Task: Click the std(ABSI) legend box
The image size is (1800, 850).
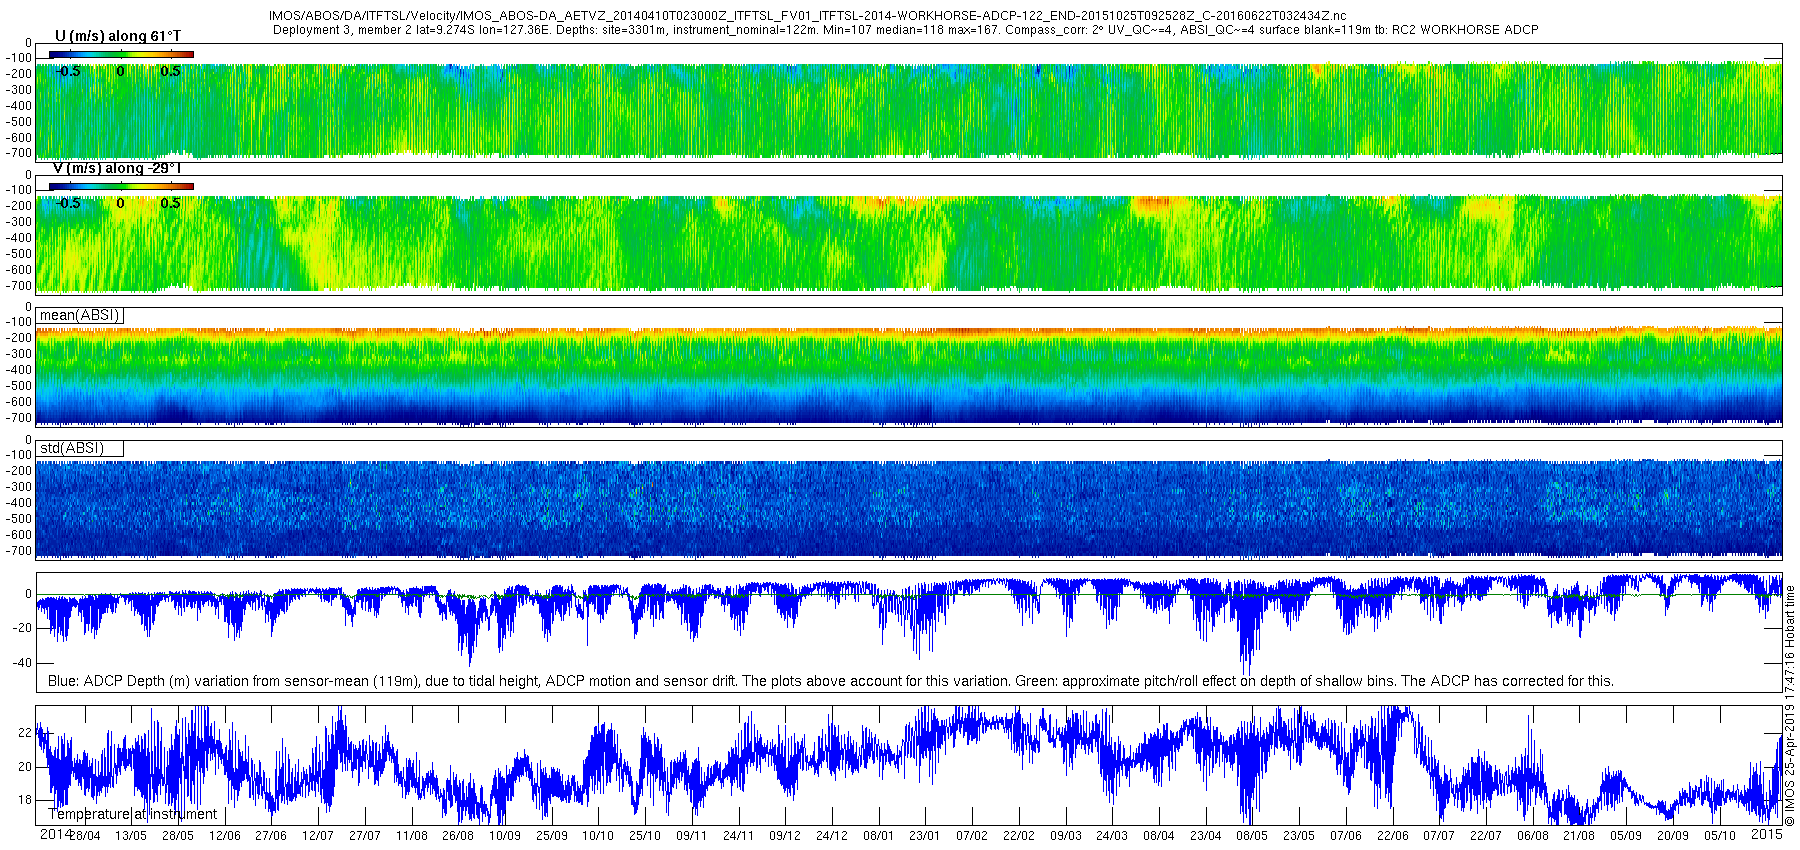Action: [x=80, y=448]
